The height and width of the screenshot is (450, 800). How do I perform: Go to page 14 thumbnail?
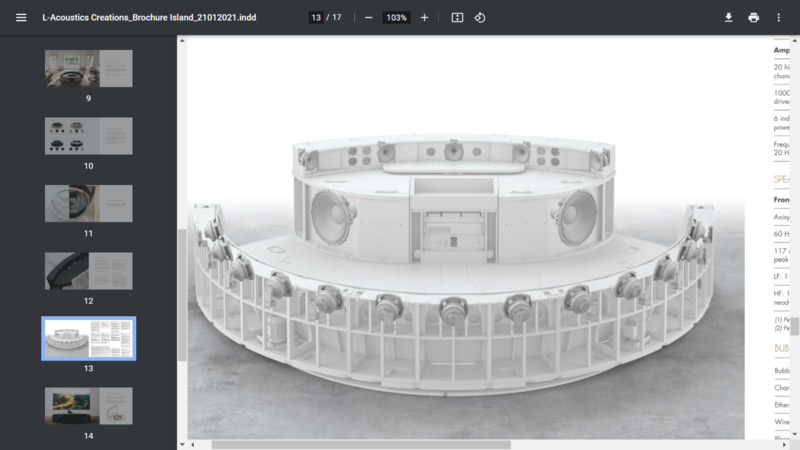[x=88, y=405]
